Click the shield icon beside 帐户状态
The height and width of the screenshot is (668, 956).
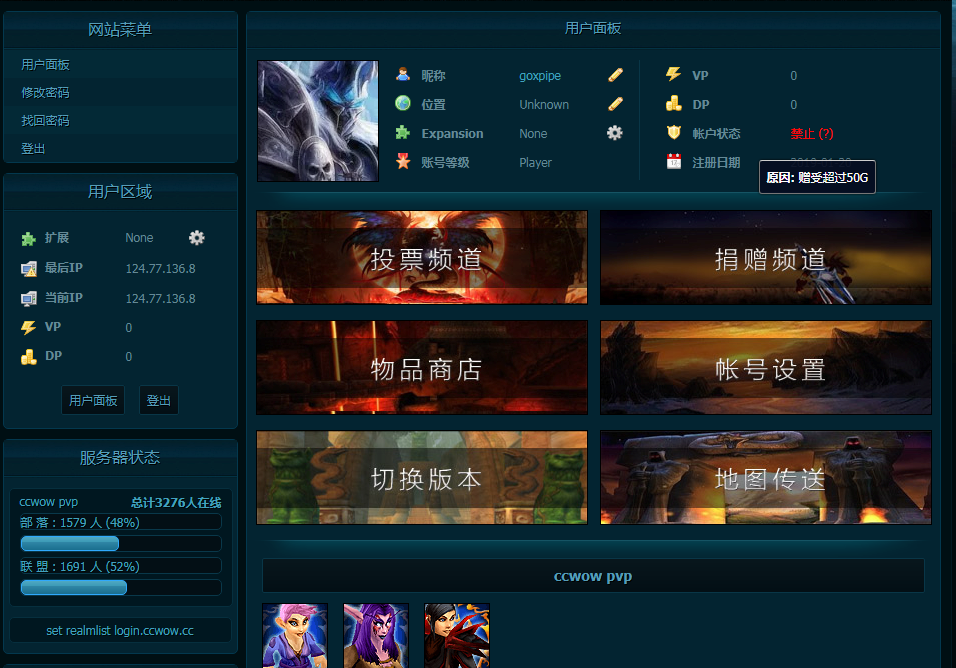point(674,133)
